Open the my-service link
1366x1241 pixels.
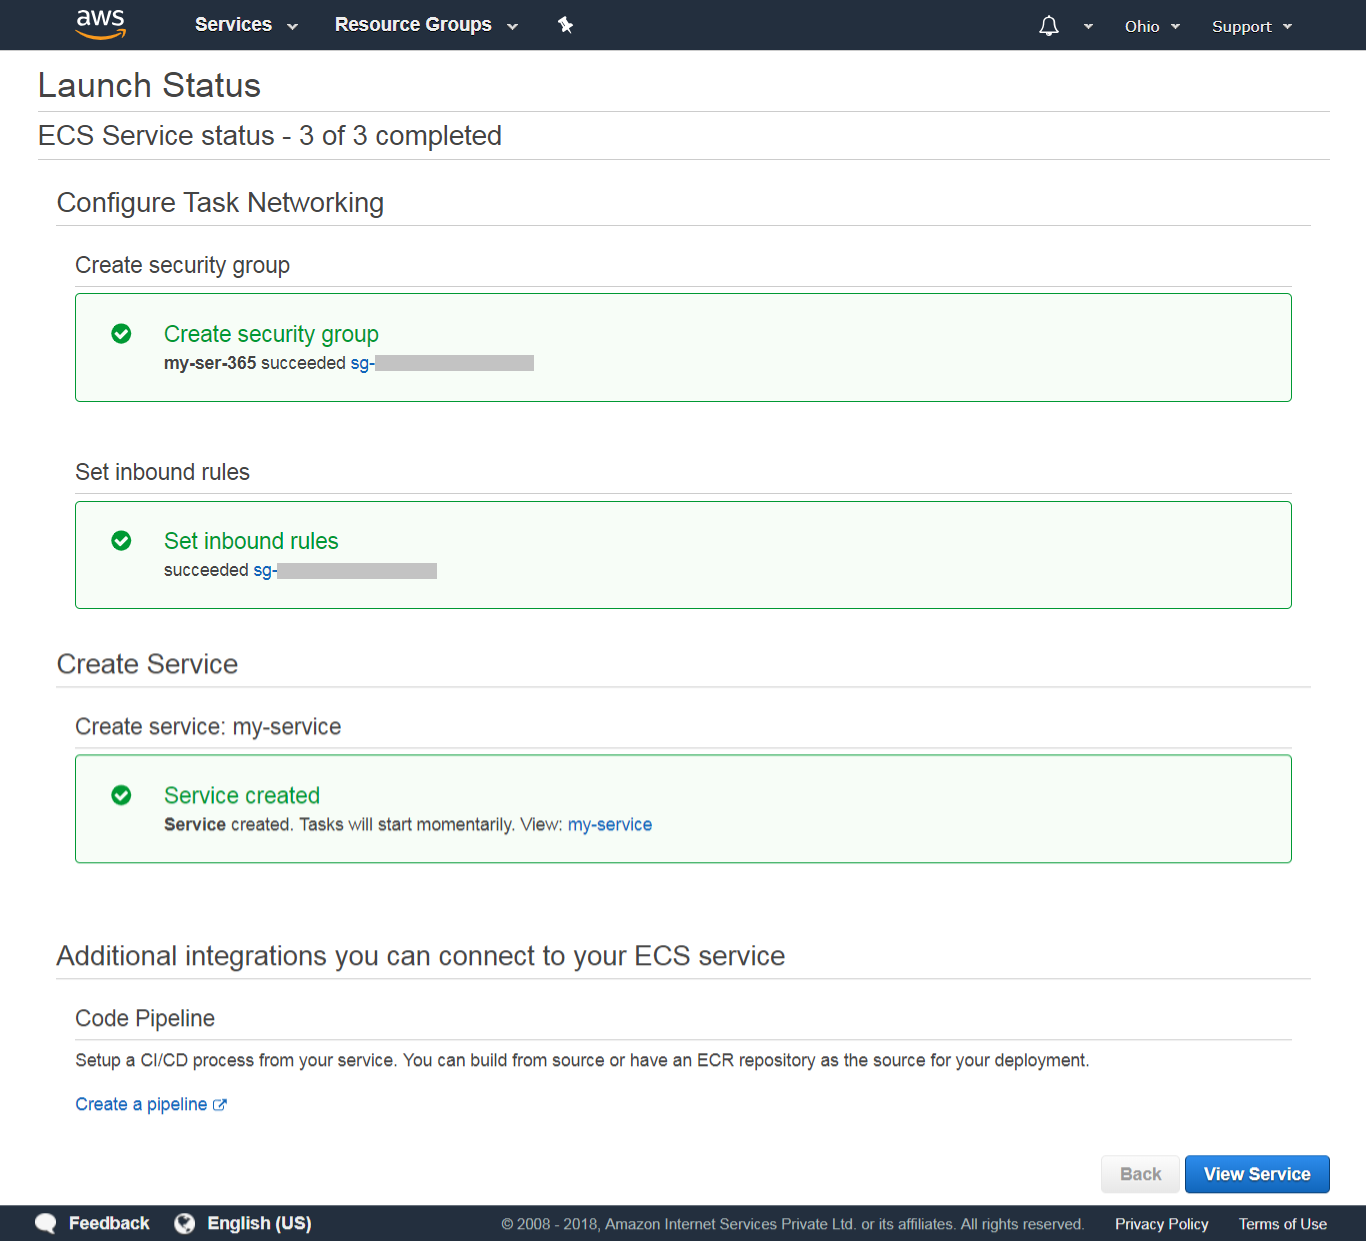tap(610, 825)
